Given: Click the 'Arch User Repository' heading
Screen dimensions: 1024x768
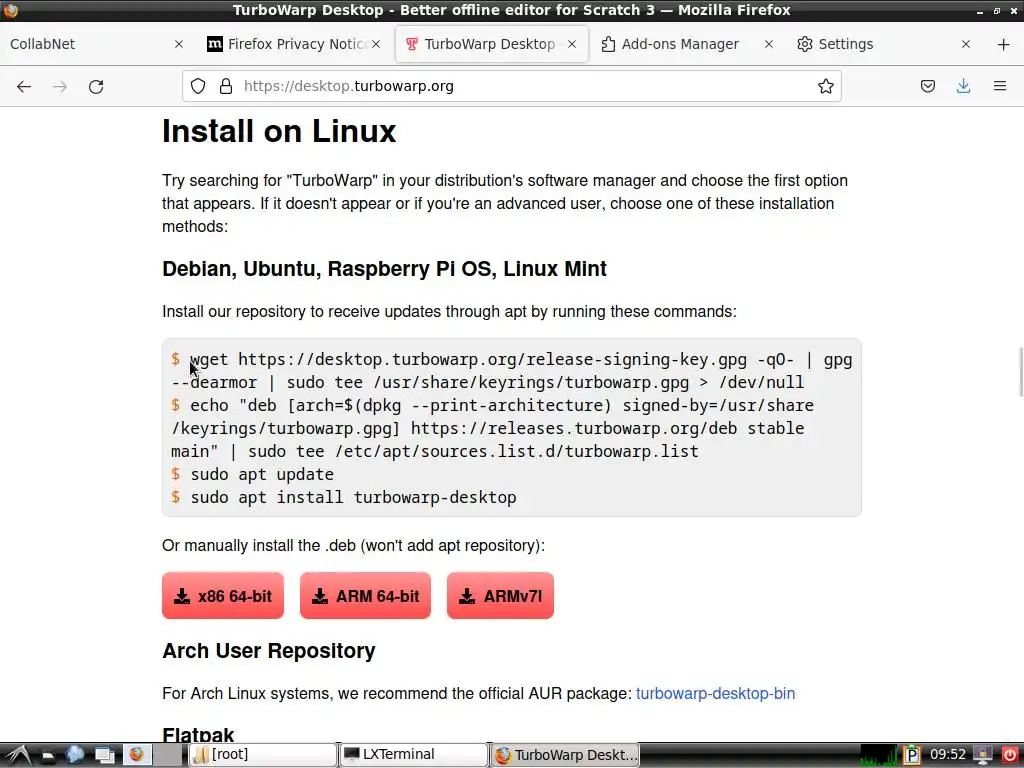Looking at the screenshot, I should [x=268, y=650].
